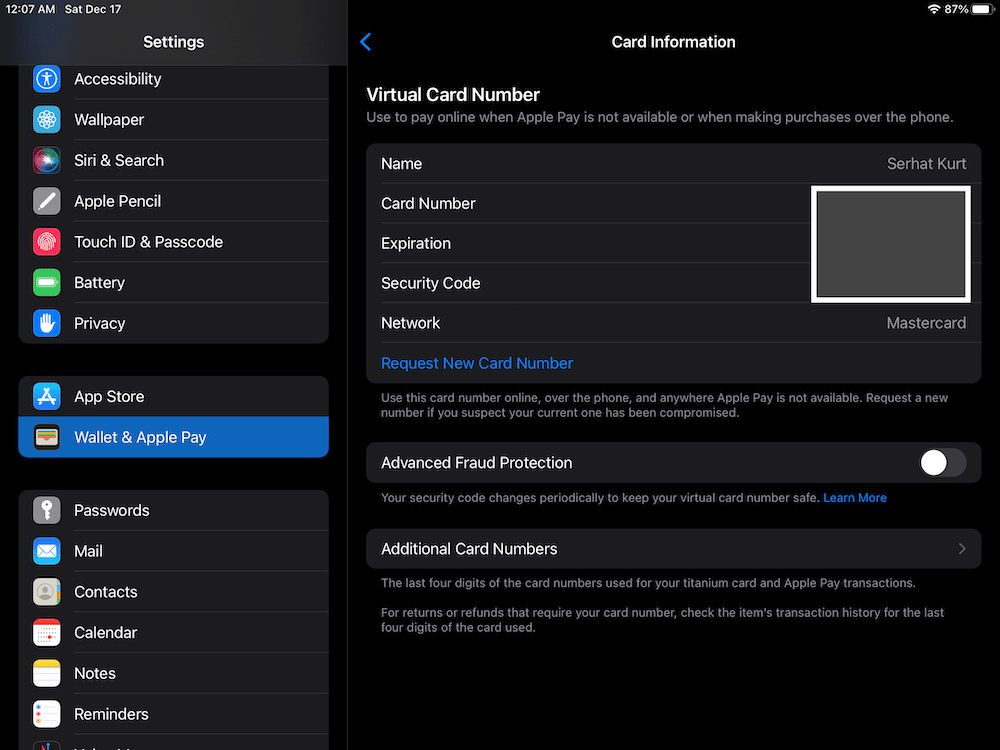
Task: Tap the Reminders icon
Action: click(47, 714)
